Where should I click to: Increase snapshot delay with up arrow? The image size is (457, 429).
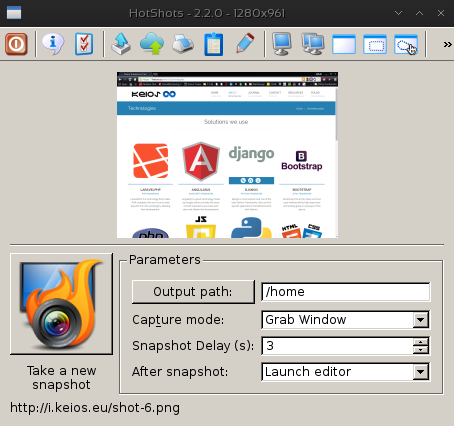coord(421,342)
